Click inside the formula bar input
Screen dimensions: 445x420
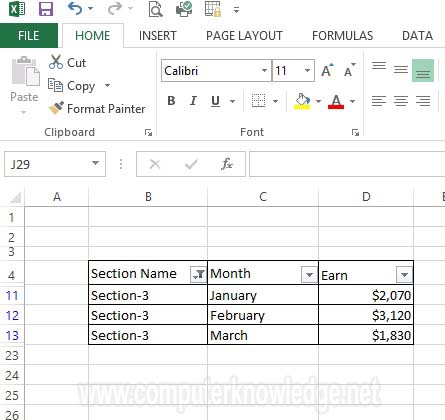click(347, 164)
